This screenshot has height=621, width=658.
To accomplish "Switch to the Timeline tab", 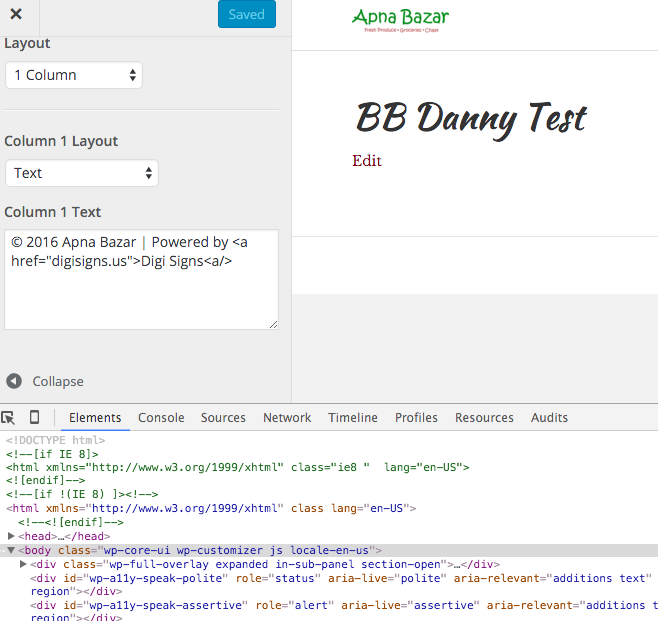I will click(x=353, y=418).
